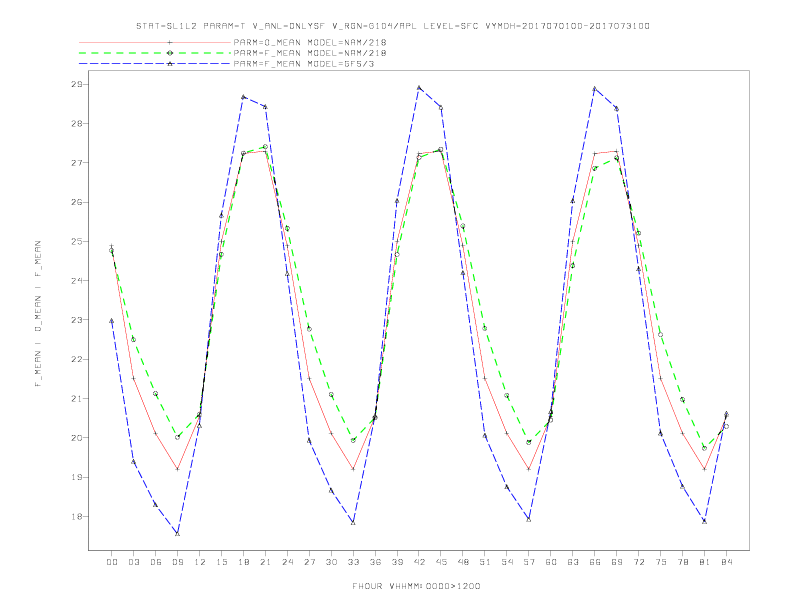792x612 pixels.
Task: Click the x-axis tick label 00
Action: 112,562
